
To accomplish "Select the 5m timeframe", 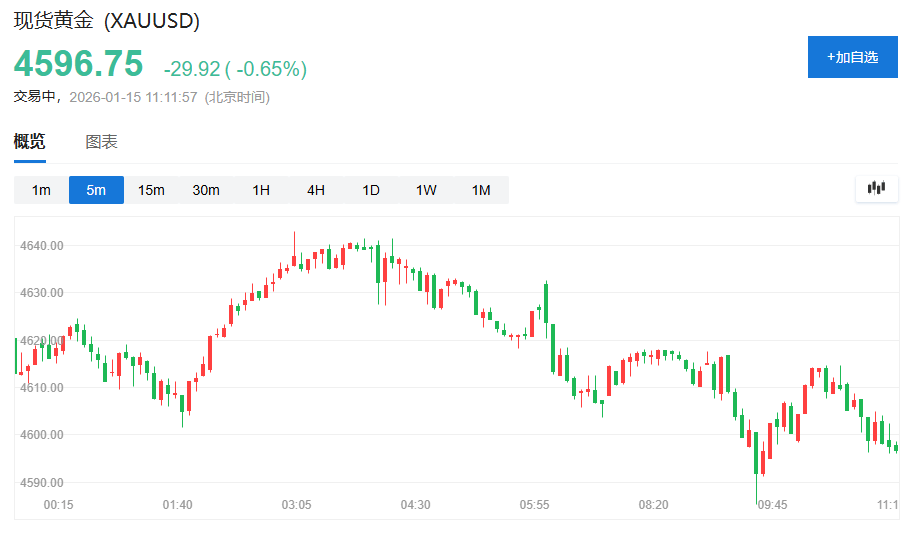I will pyautogui.click(x=96, y=190).
